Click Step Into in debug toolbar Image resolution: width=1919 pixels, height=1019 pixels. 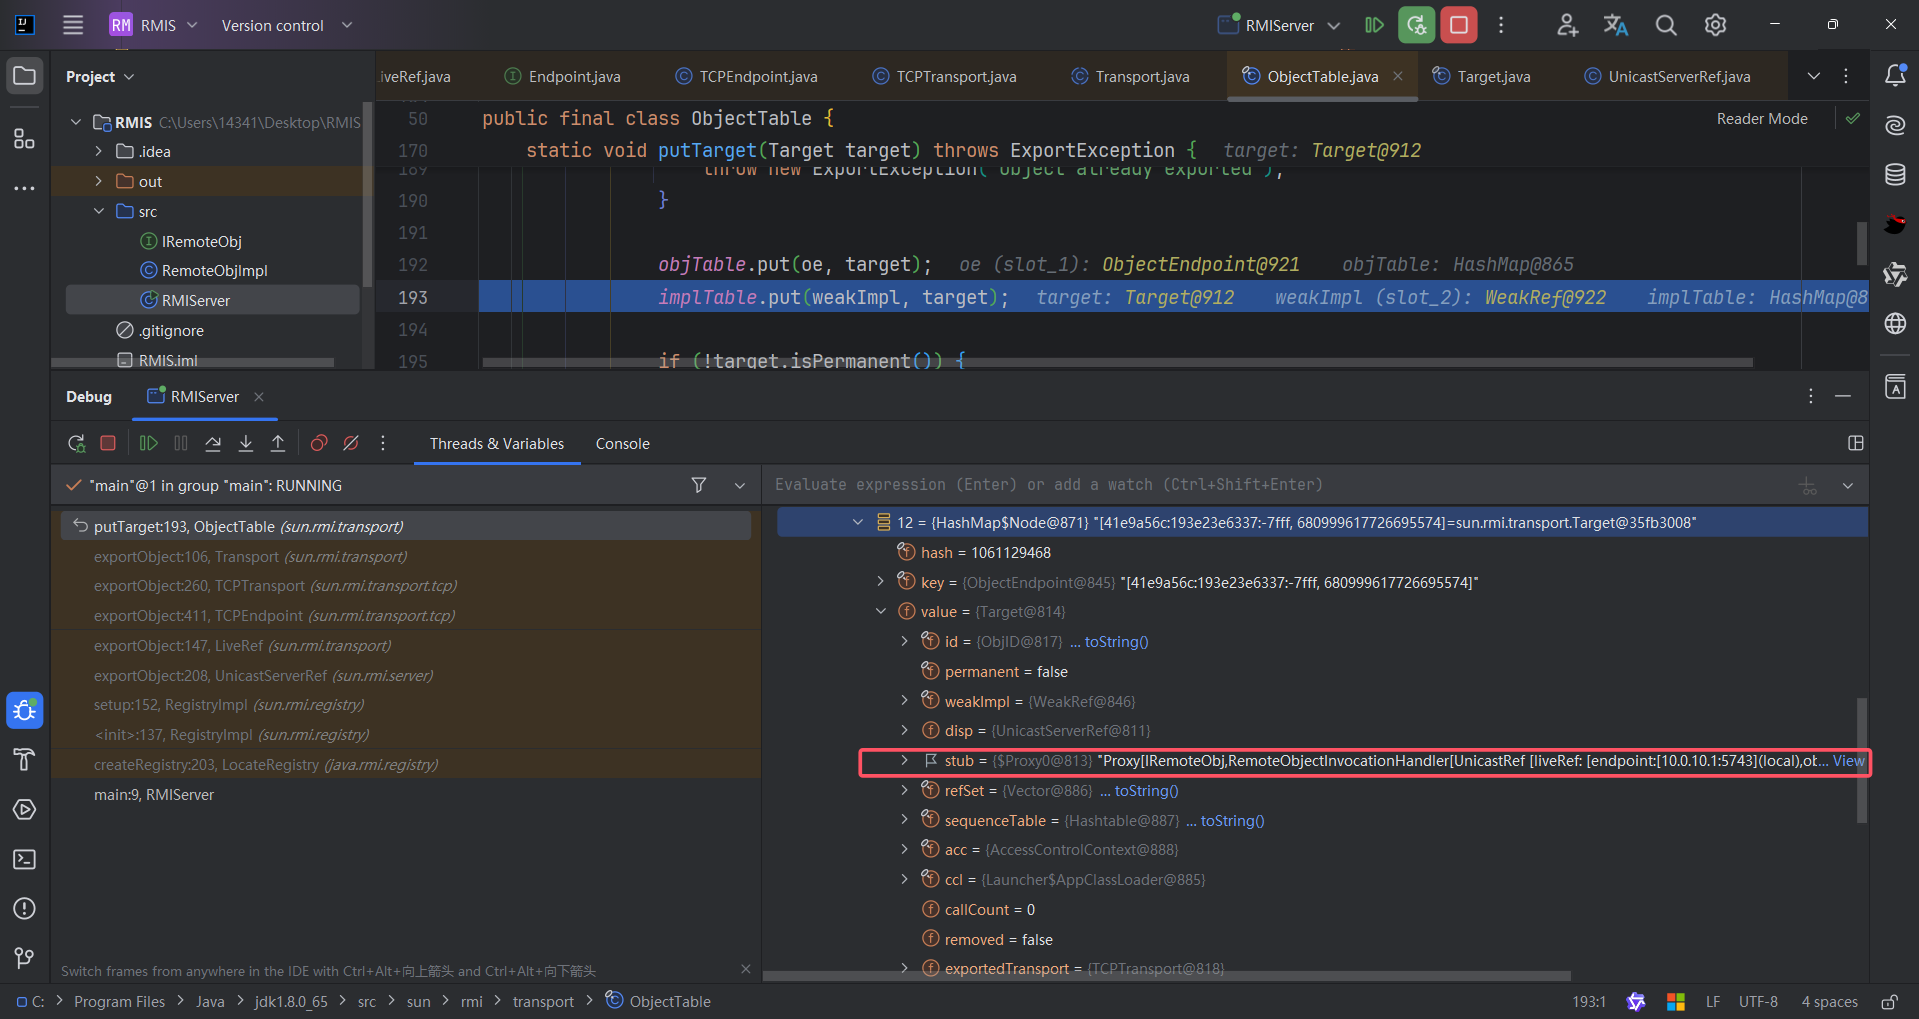246,443
